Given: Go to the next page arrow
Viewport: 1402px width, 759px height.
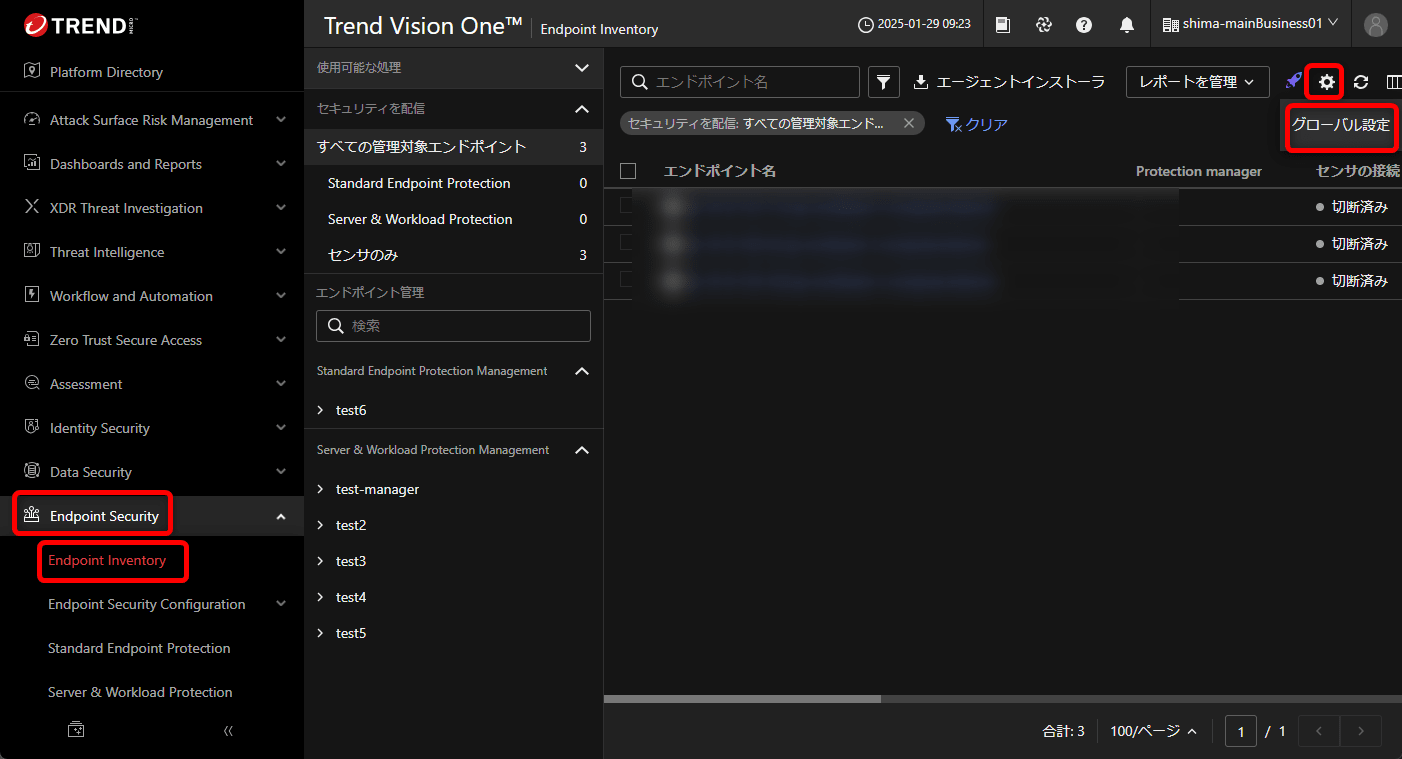Looking at the screenshot, I should tap(1361, 731).
